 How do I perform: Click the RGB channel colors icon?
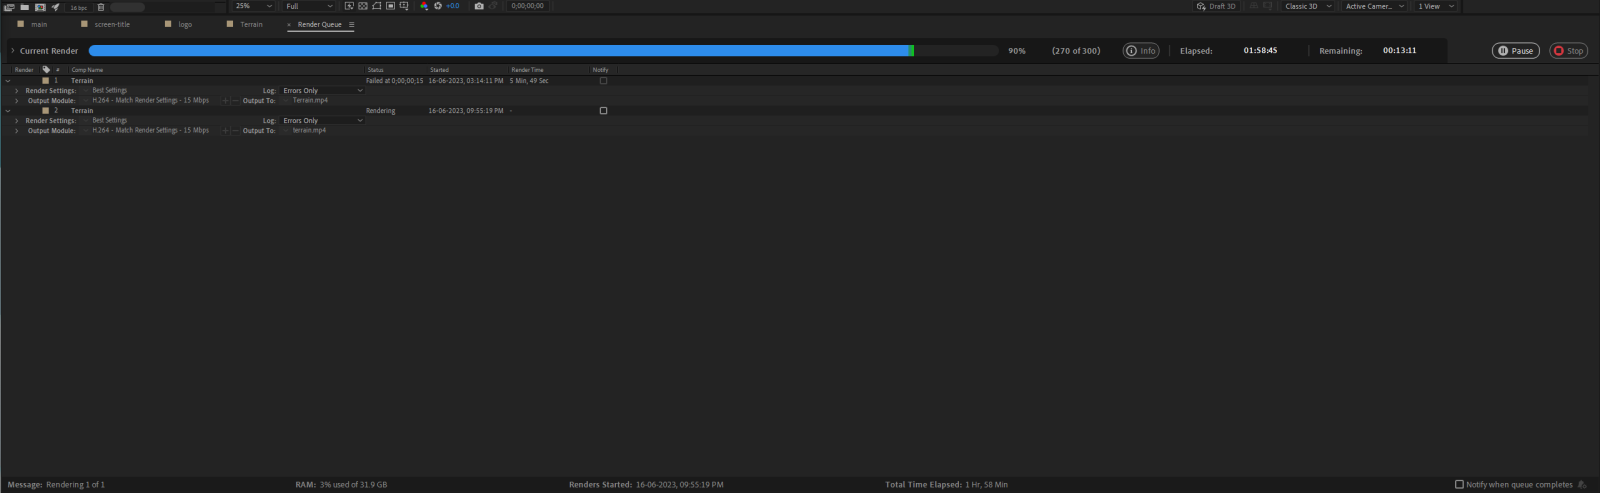424,6
